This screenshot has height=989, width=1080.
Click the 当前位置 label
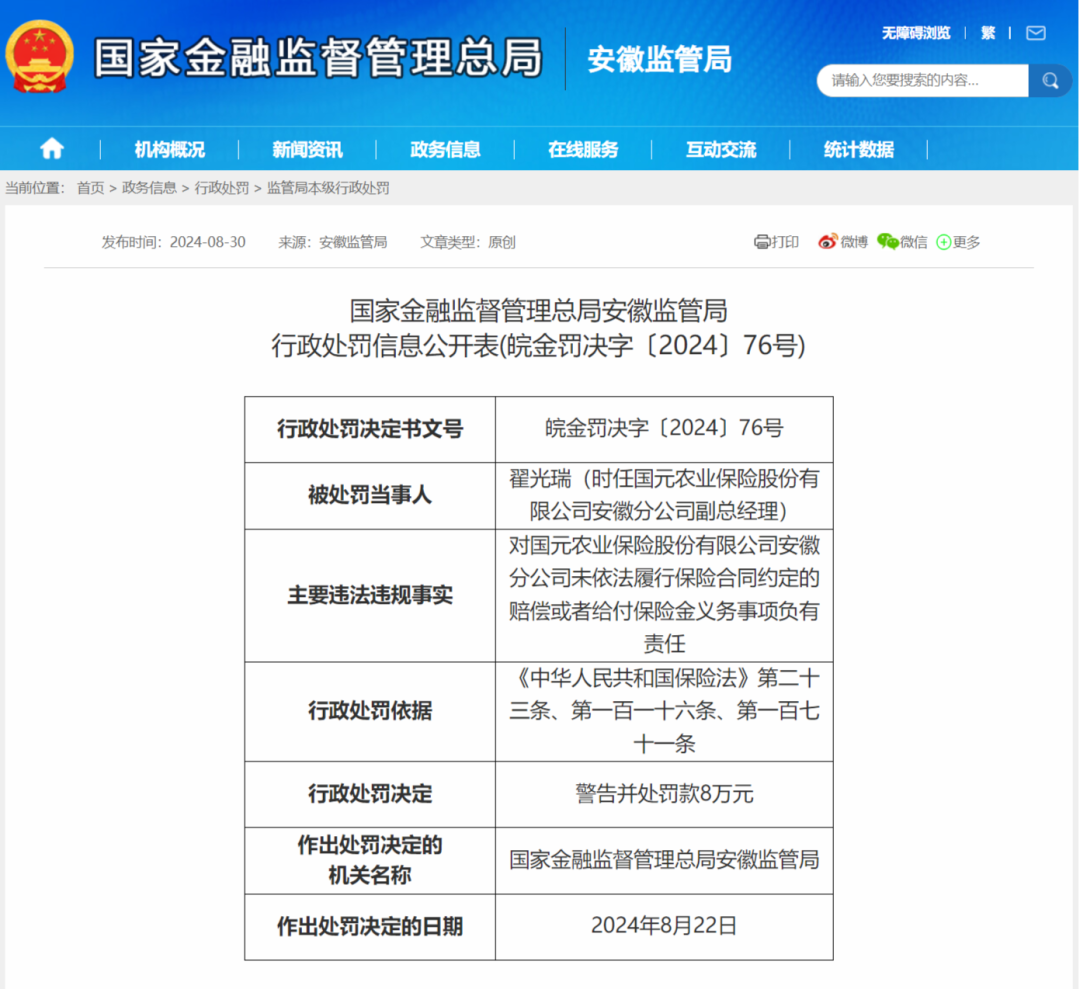click(x=35, y=188)
